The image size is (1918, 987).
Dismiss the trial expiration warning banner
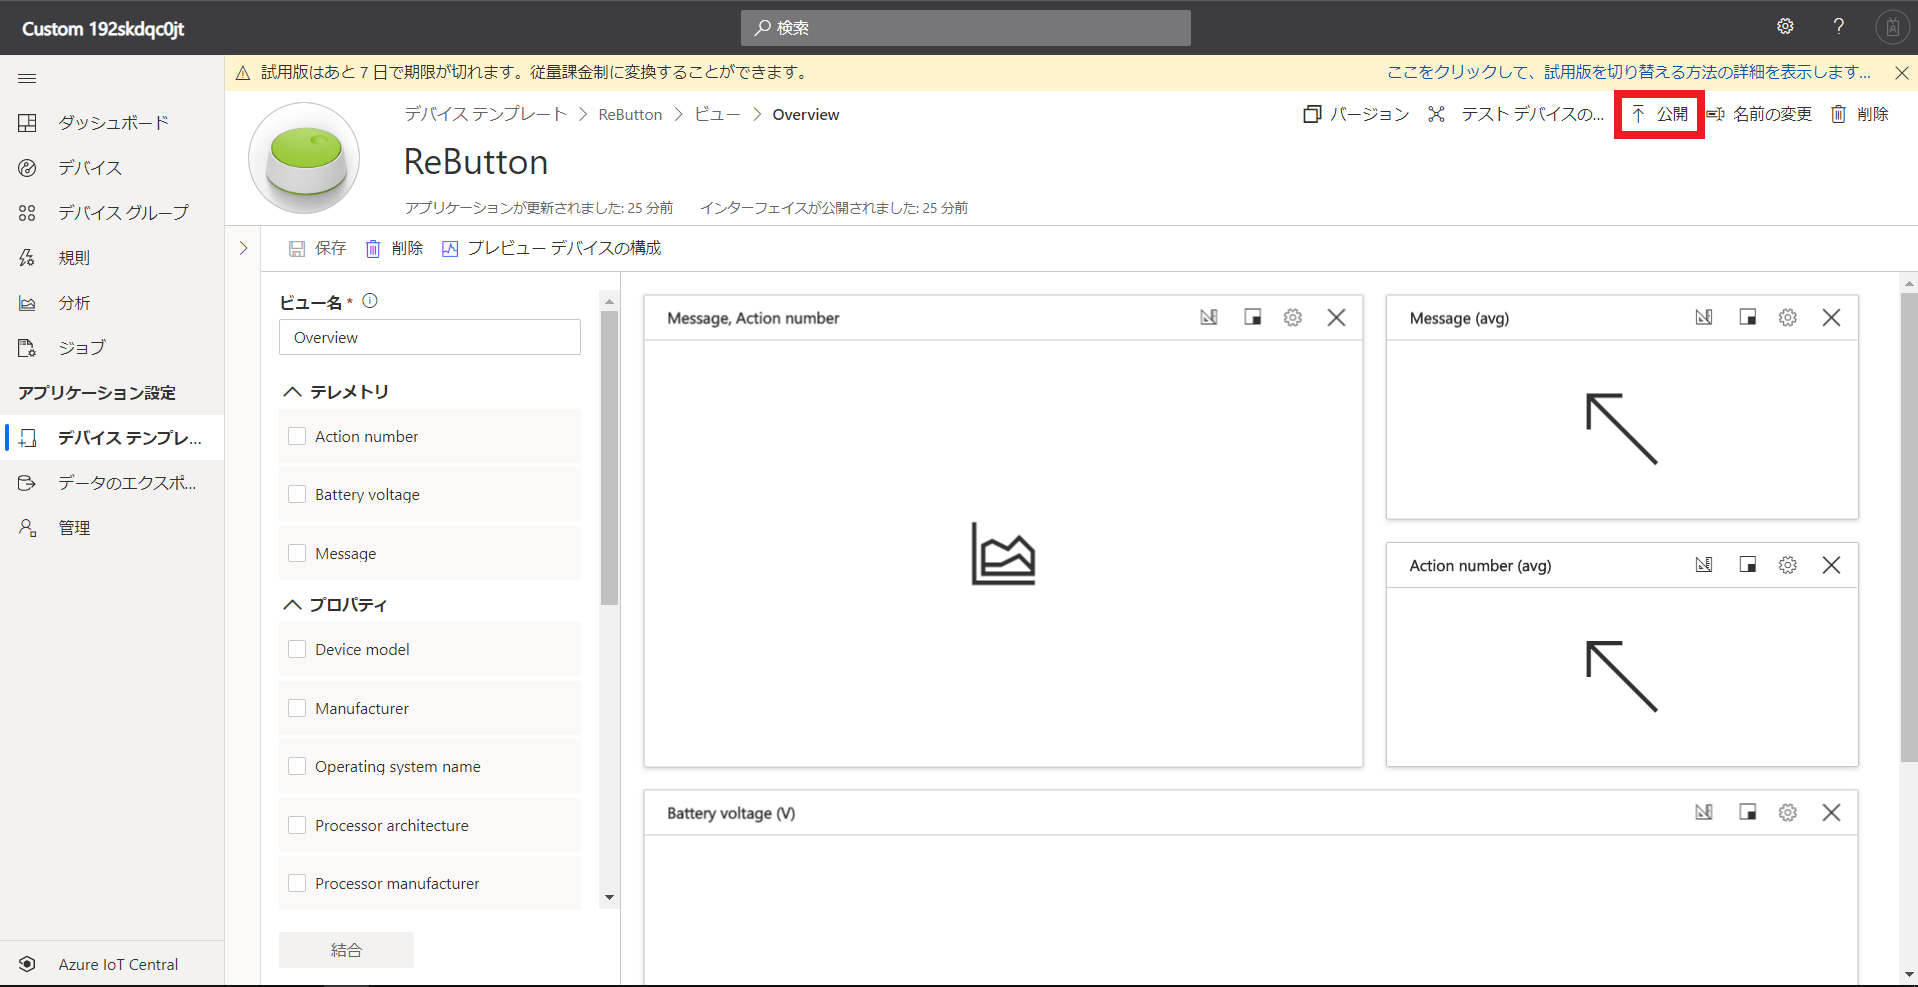pyautogui.click(x=1901, y=73)
